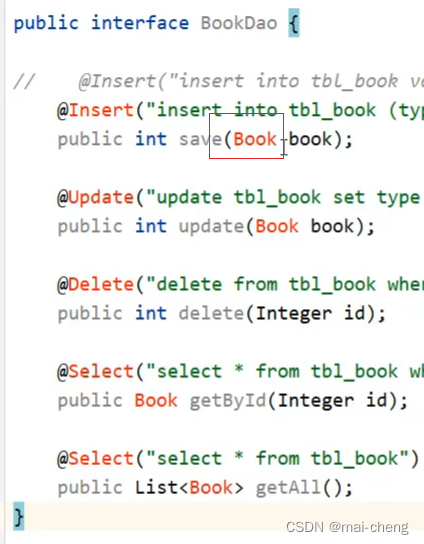Click Book return type of getById

coord(156,401)
